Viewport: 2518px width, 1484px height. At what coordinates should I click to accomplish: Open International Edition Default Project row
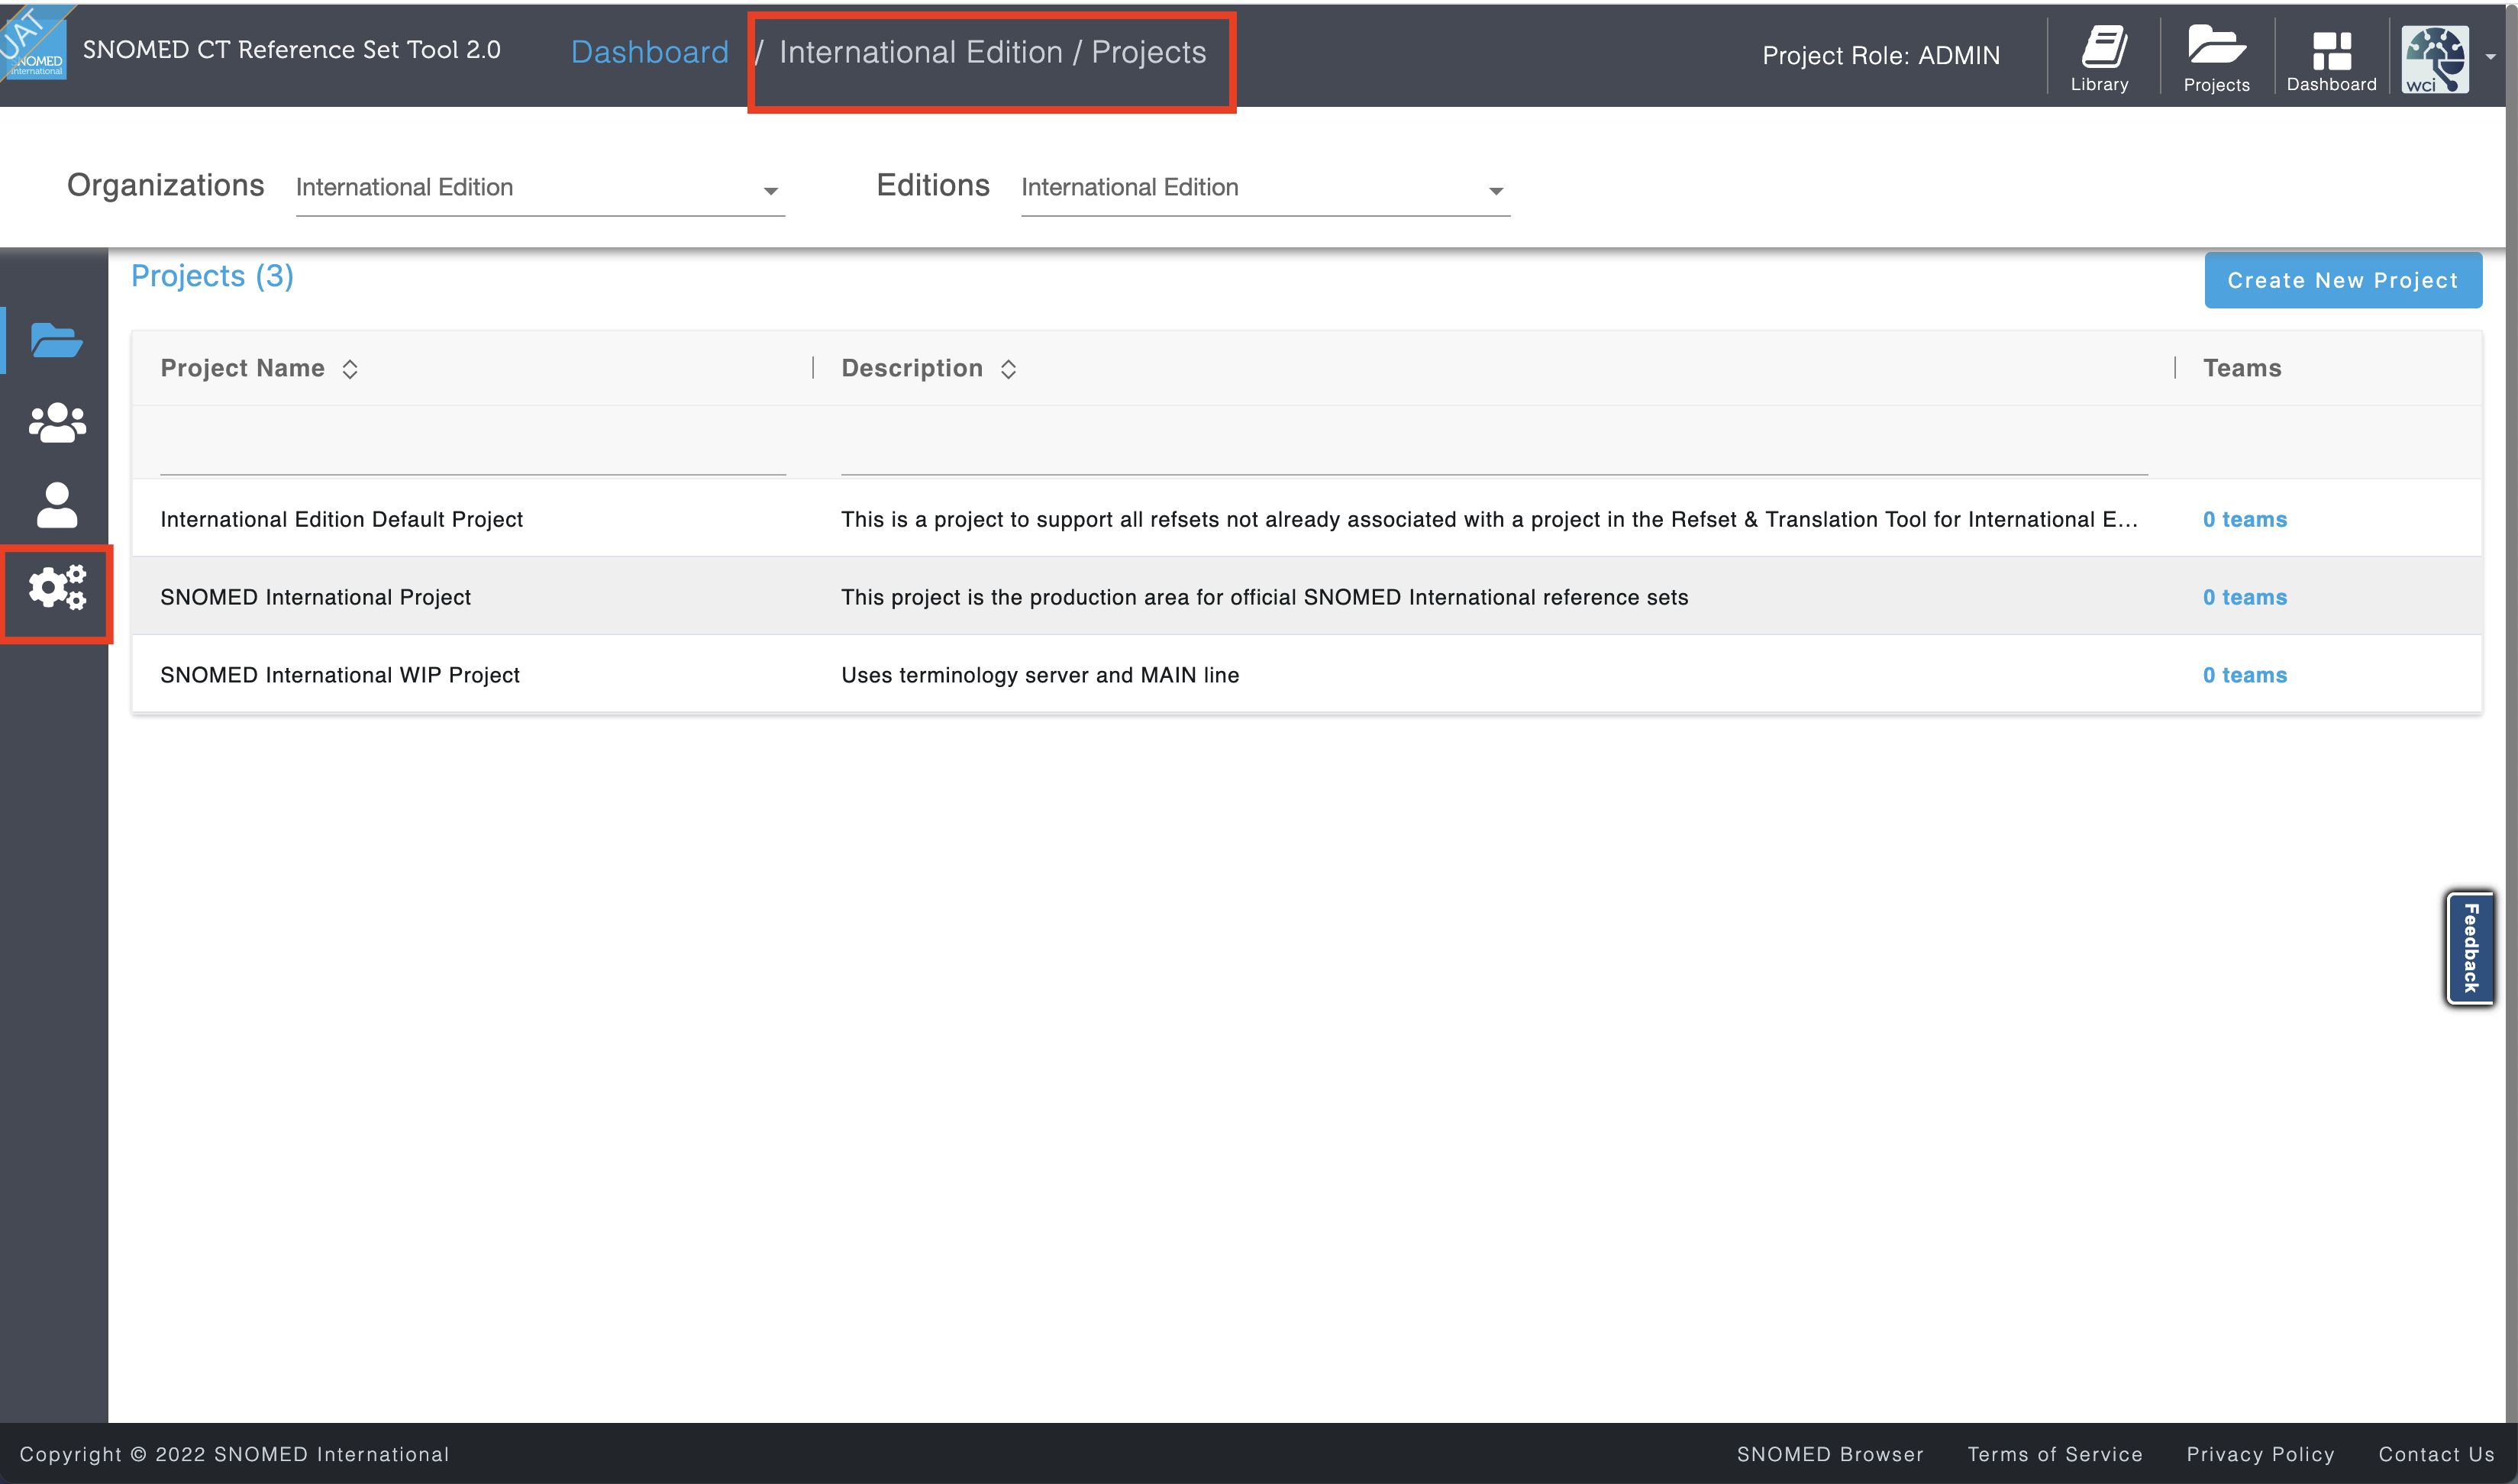(x=1306, y=519)
